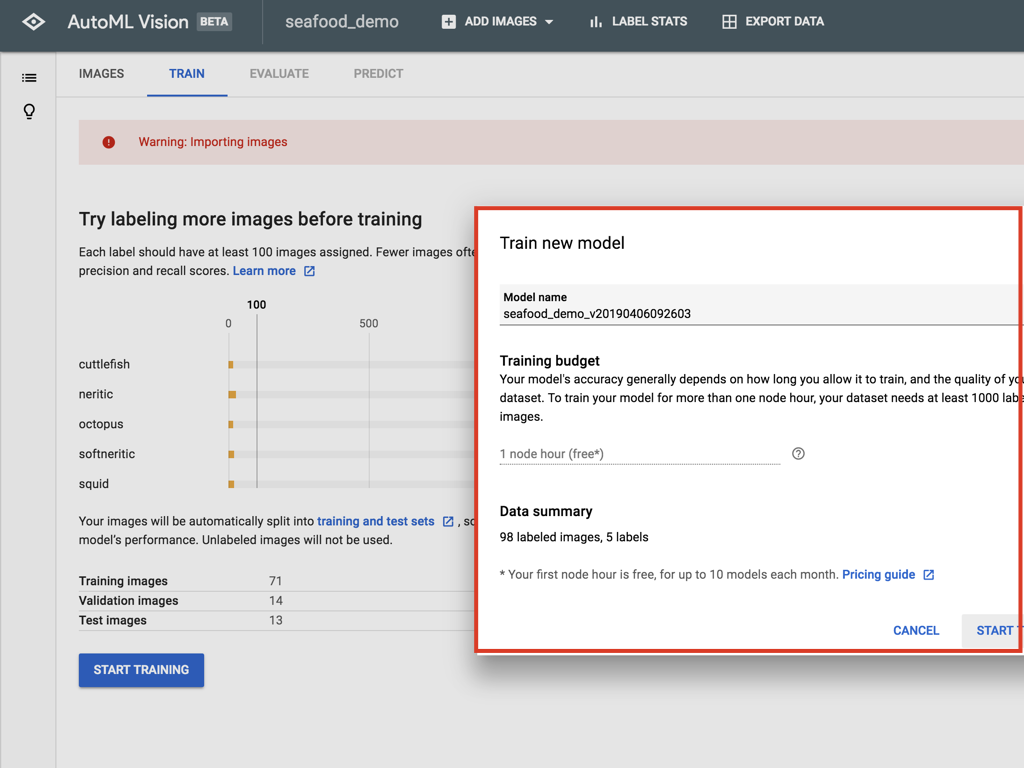Go to the PREDICT tab
Screen dimensions: 1024x768
(378, 74)
